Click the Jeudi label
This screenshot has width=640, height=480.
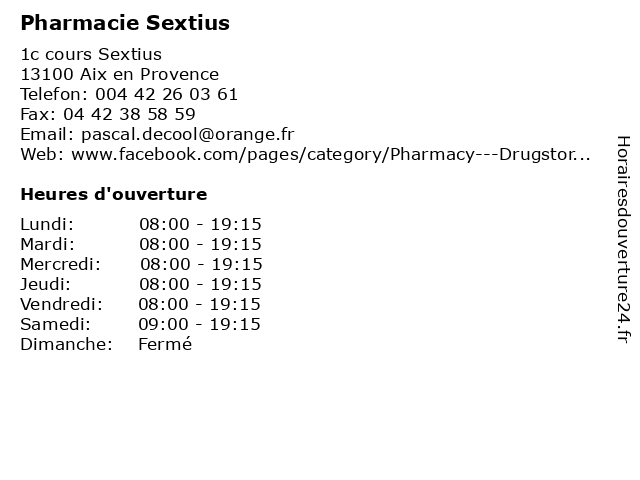(x=45, y=284)
